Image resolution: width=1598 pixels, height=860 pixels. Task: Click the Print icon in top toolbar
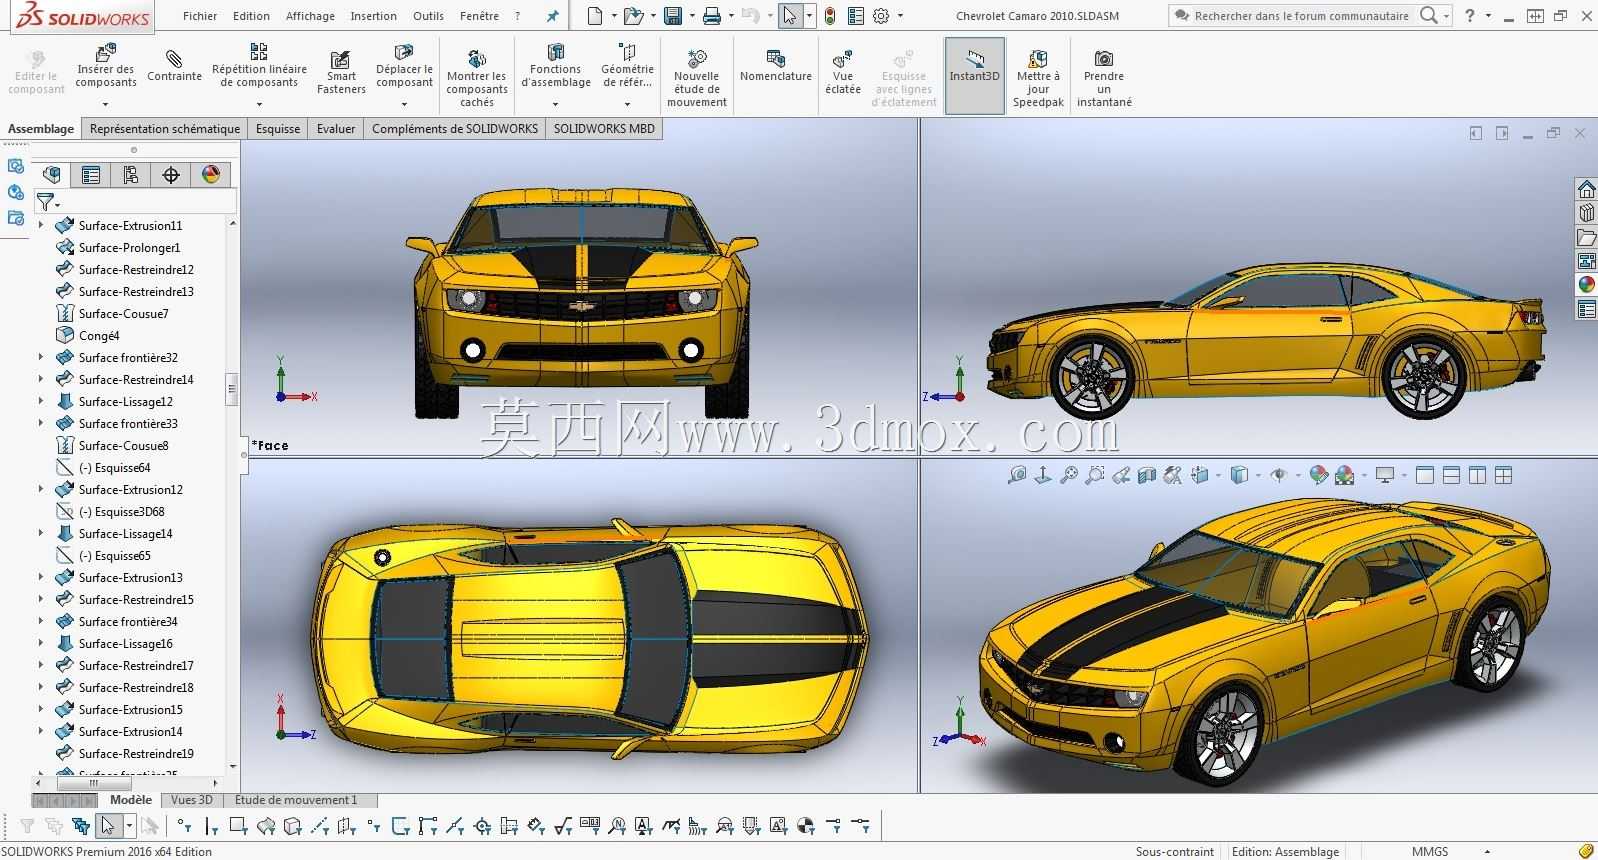[x=712, y=16]
